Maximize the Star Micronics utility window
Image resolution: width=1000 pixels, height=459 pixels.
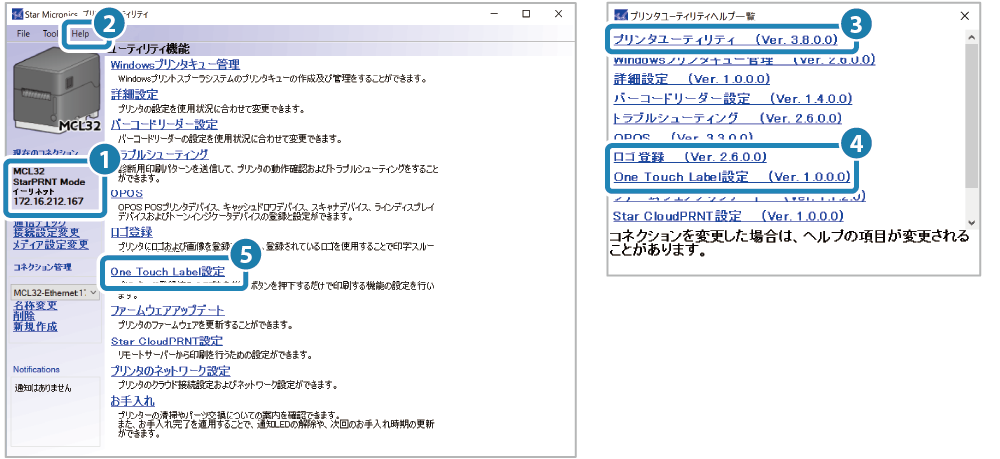tap(526, 13)
